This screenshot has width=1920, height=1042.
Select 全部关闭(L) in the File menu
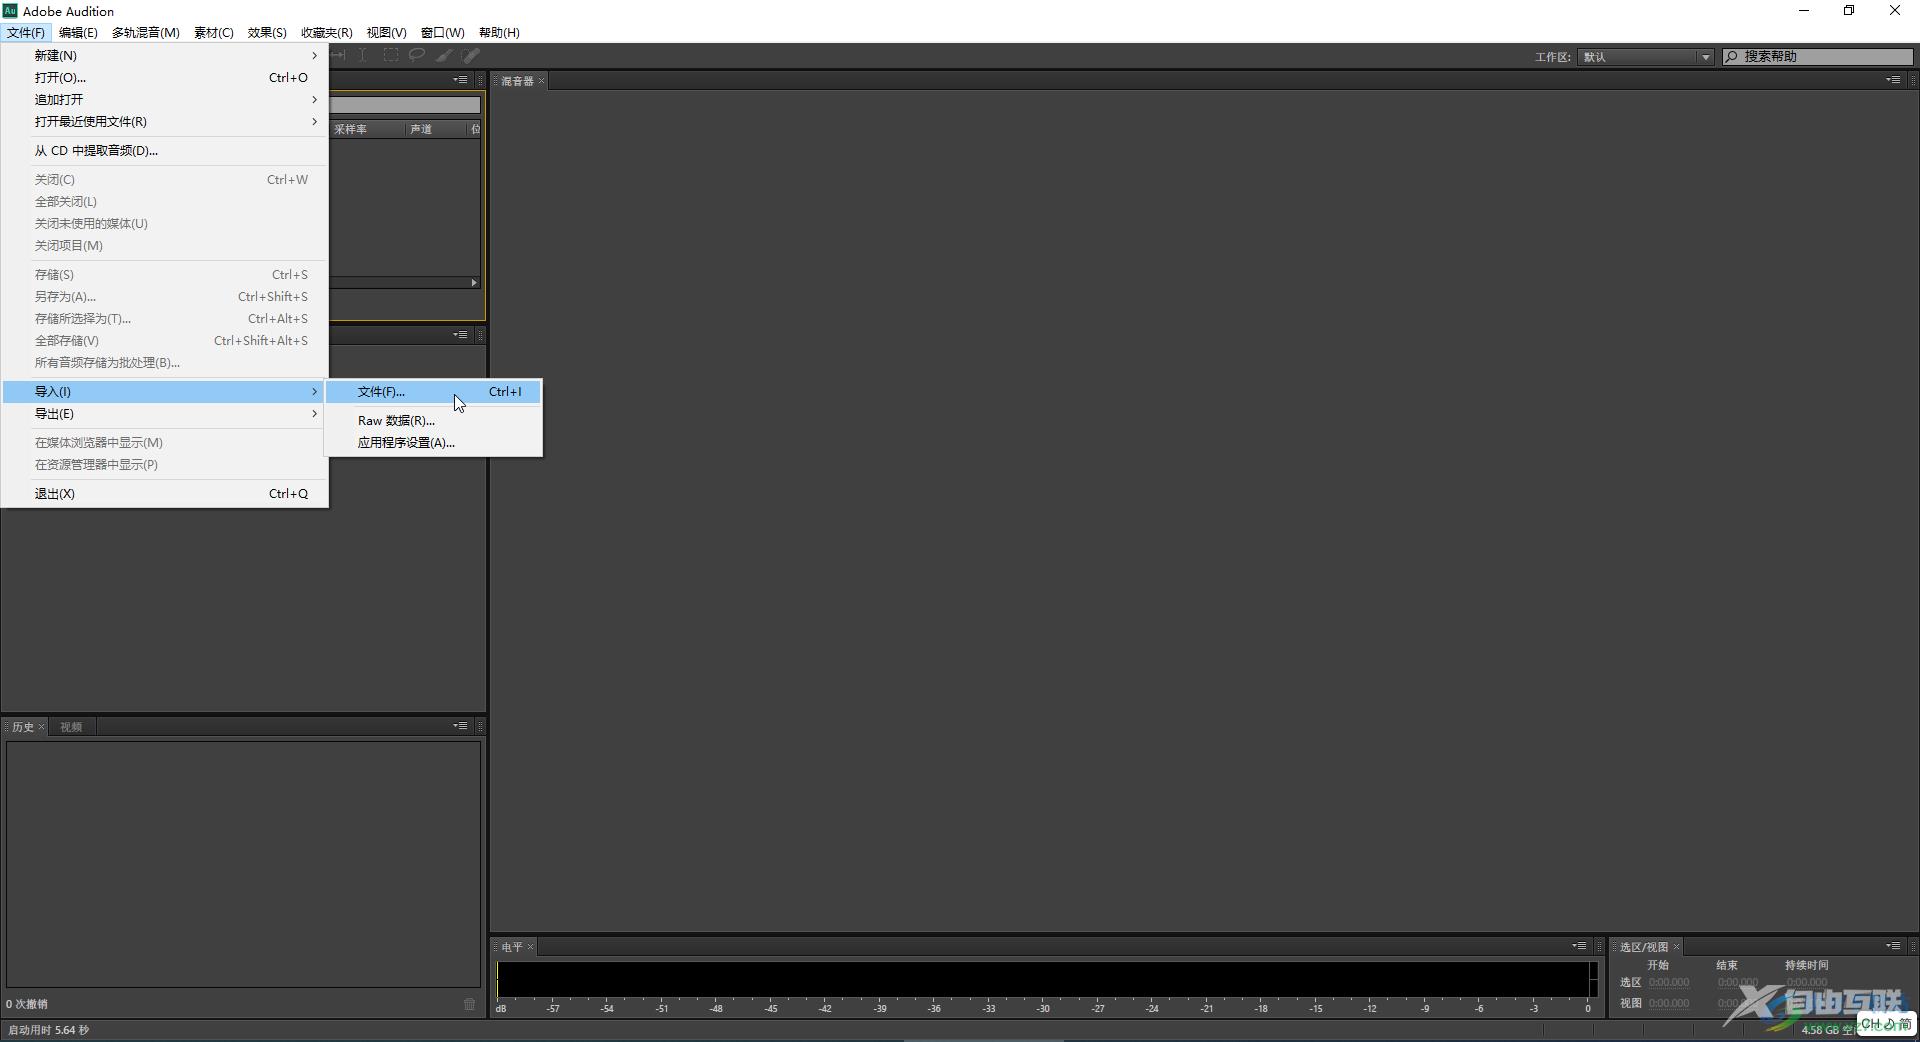coord(164,201)
